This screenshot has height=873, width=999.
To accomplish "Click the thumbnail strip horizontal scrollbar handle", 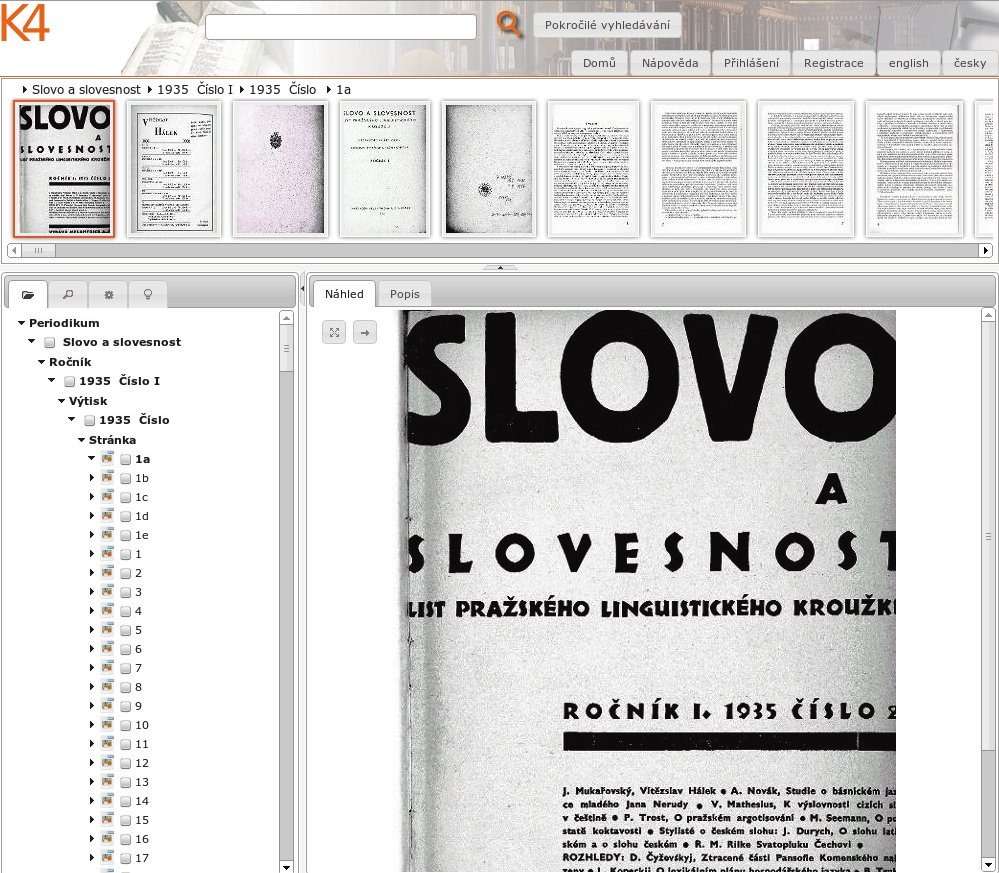I will (38, 250).
